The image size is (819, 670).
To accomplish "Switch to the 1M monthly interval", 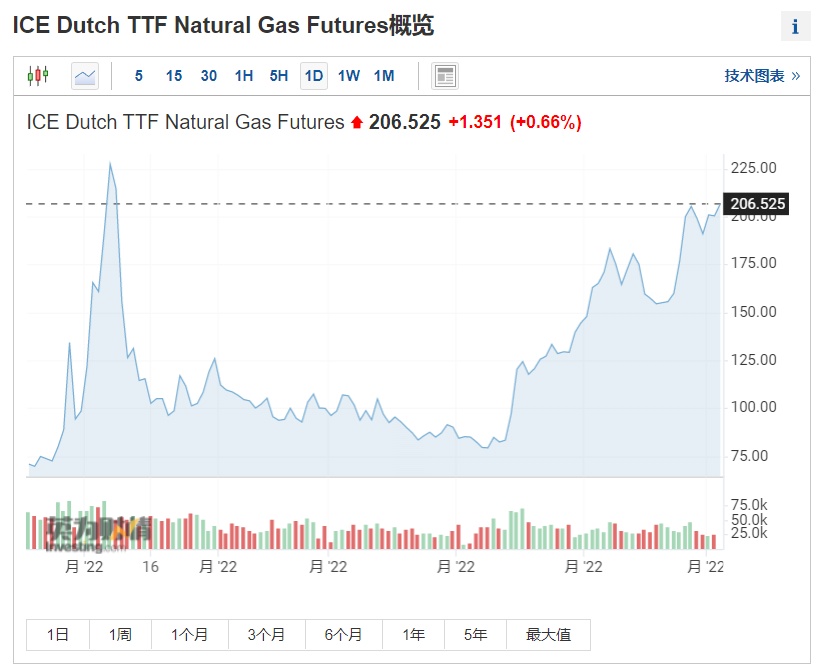I will tap(384, 75).
